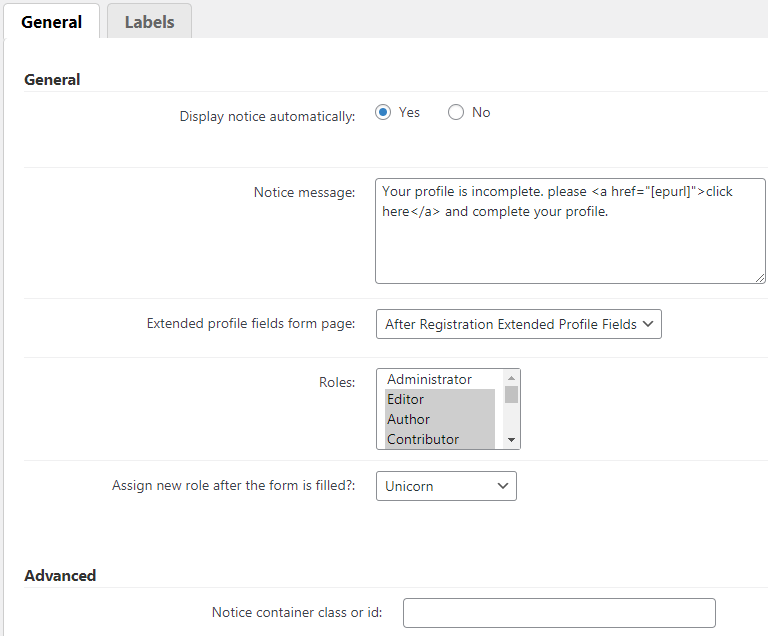Click the Roles list scroll up arrow
This screenshot has height=636, width=768.
[x=511, y=378]
